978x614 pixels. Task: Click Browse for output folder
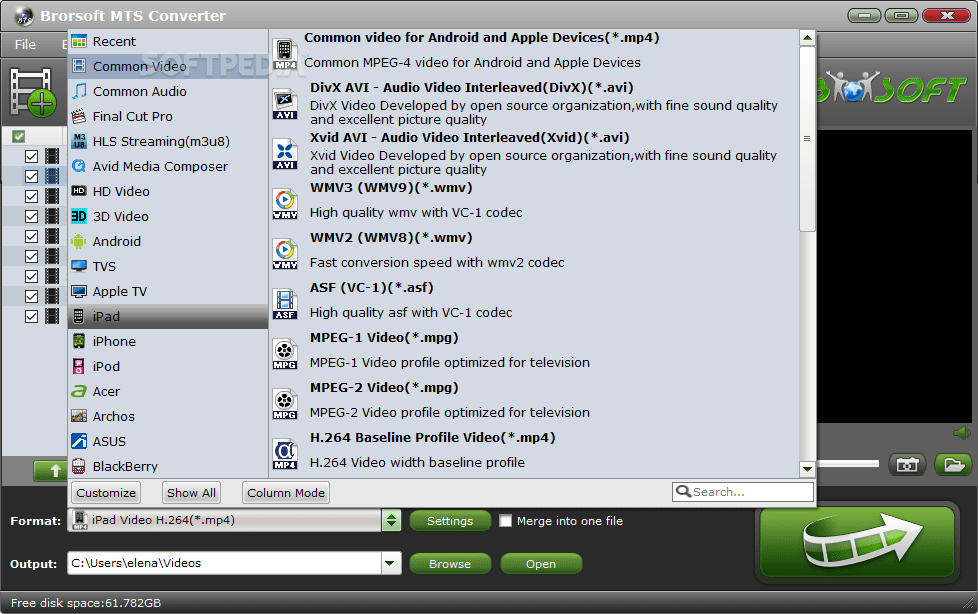(450, 563)
